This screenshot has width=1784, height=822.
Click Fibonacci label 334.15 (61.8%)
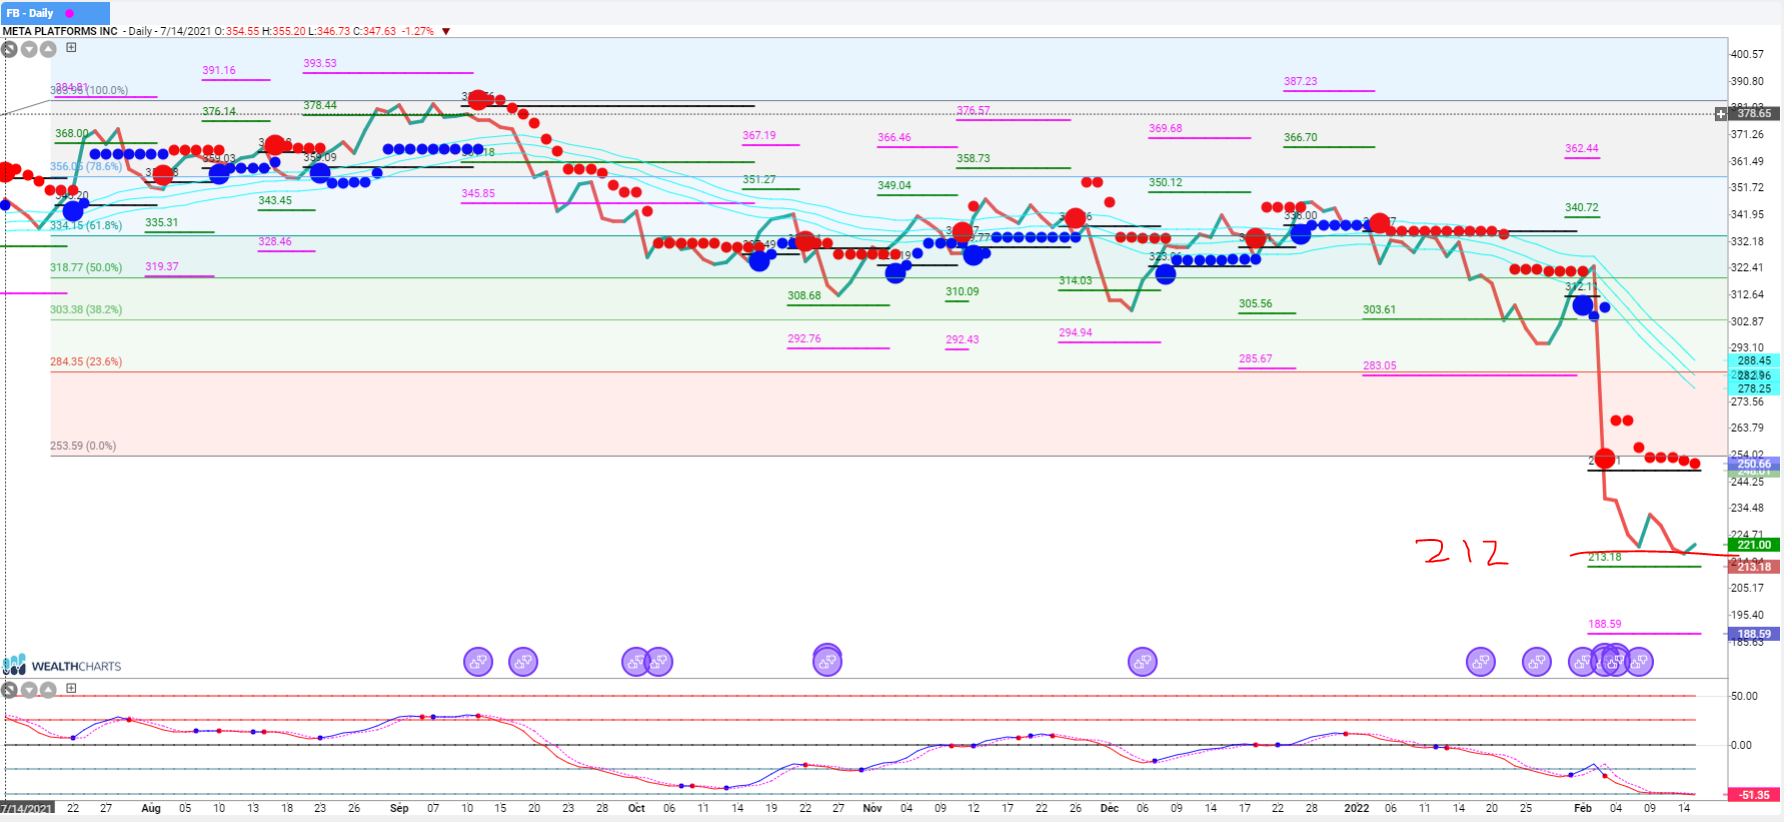[86, 226]
